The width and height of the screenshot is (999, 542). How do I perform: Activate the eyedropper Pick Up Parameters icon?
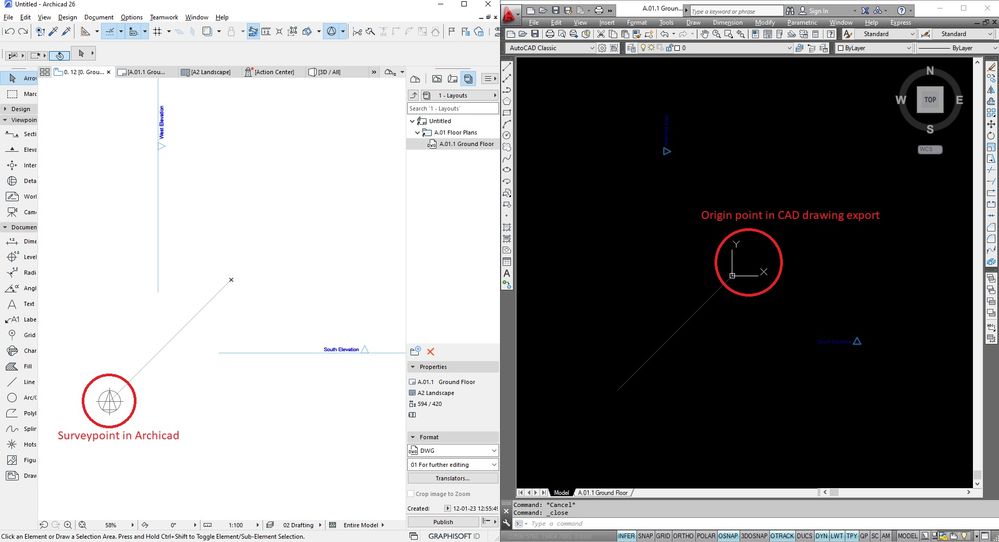point(54,31)
